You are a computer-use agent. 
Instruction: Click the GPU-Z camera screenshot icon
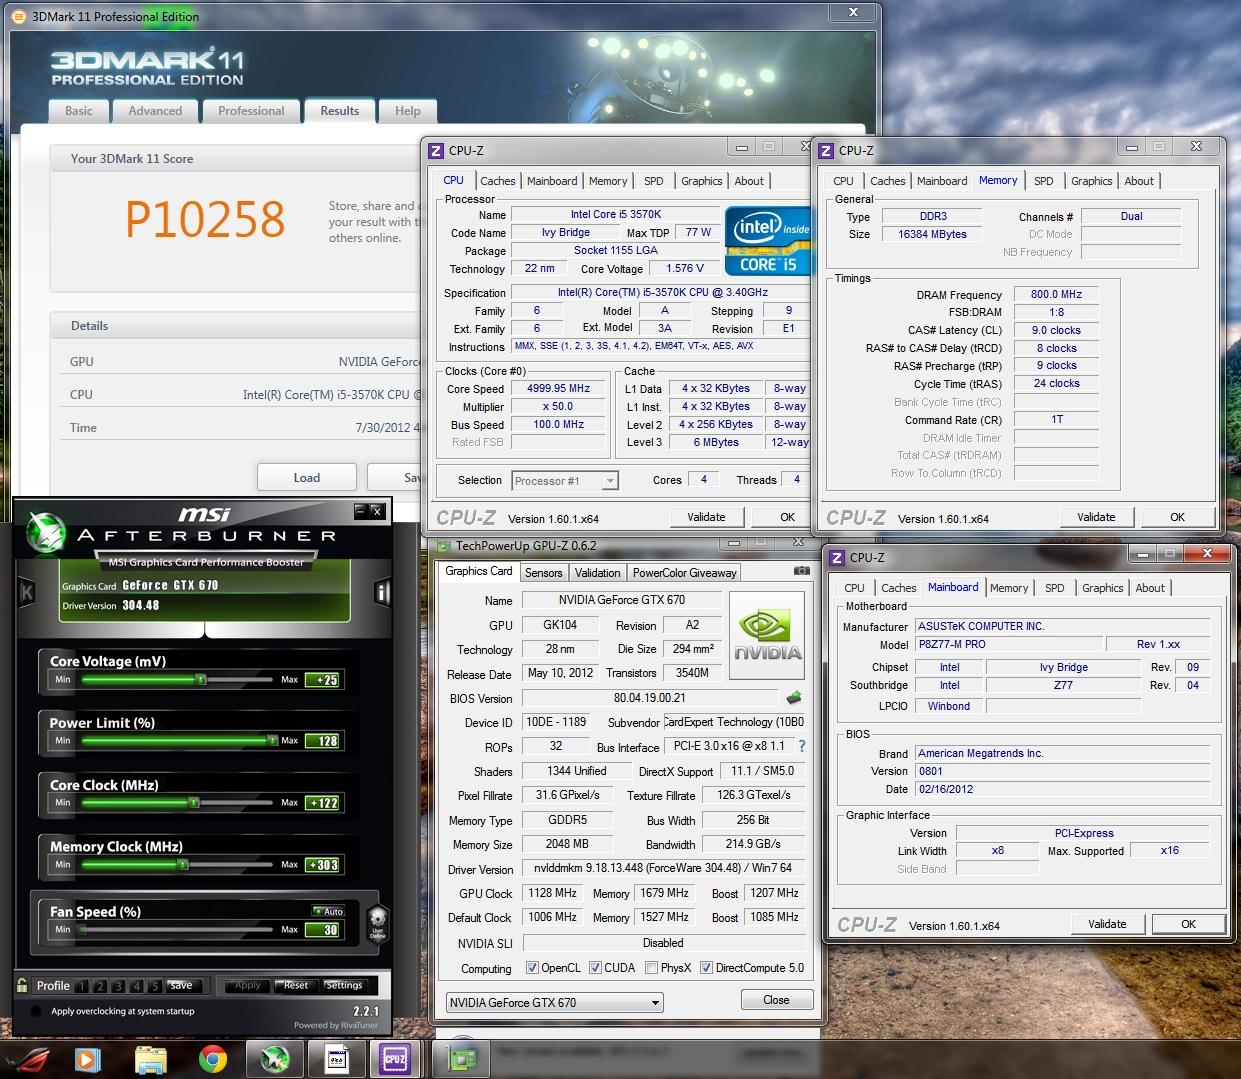(x=801, y=571)
